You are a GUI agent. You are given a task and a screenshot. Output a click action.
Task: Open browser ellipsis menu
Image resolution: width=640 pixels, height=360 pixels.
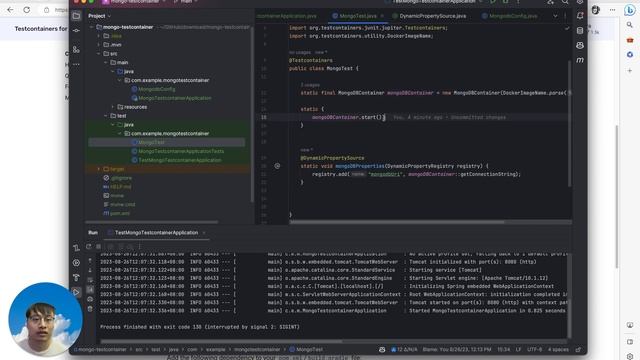[612, 10]
